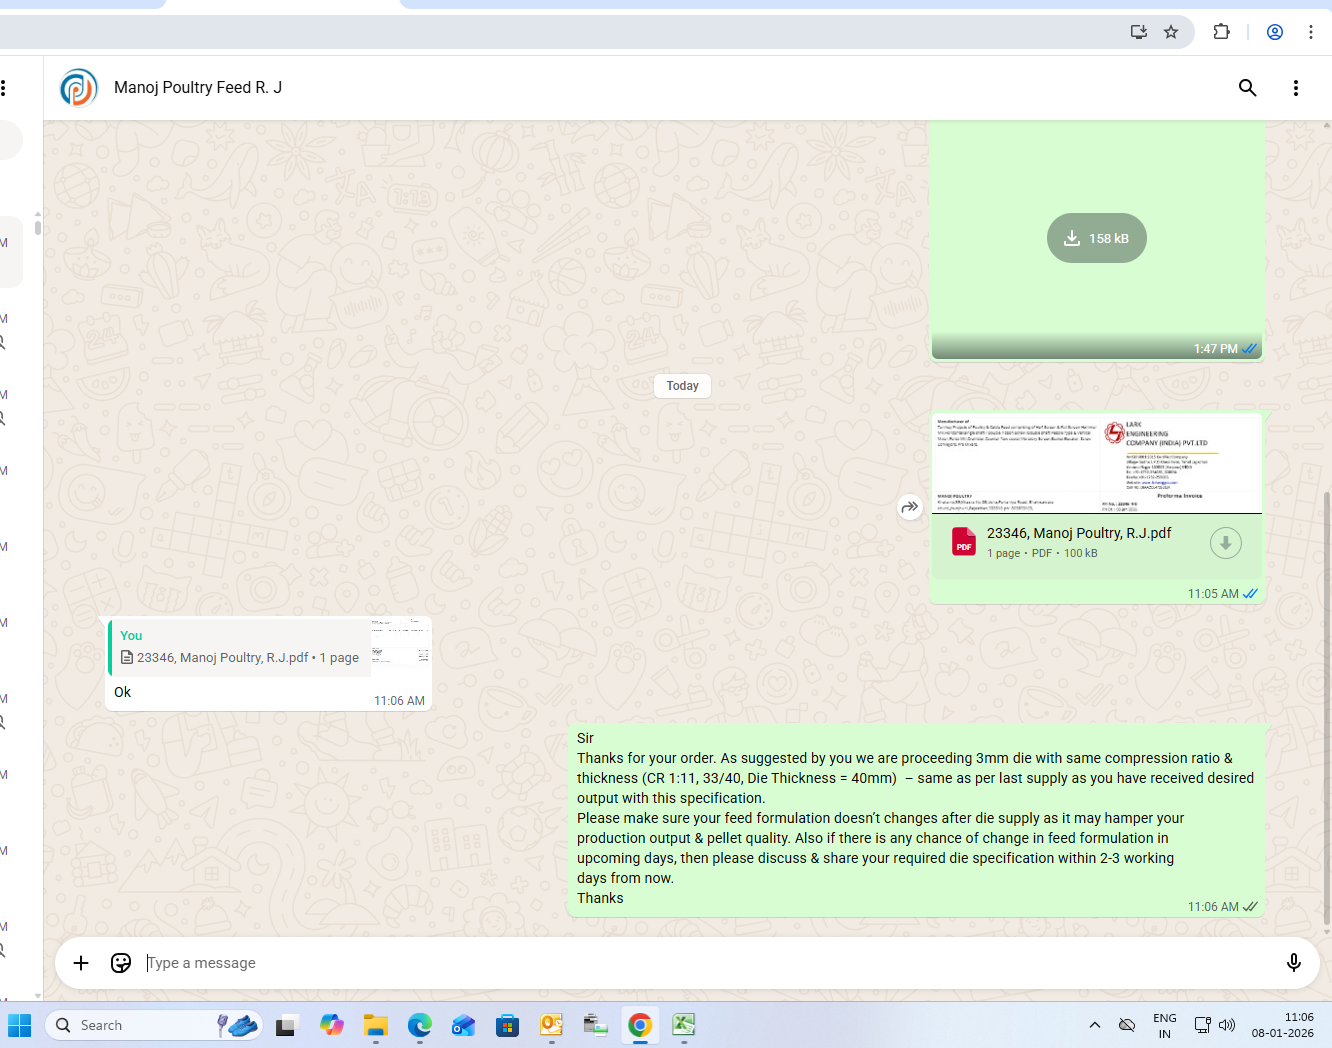Image resolution: width=1332 pixels, height=1048 pixels.
Task: Open the chat options three-dot menu
Action: 1295,88
